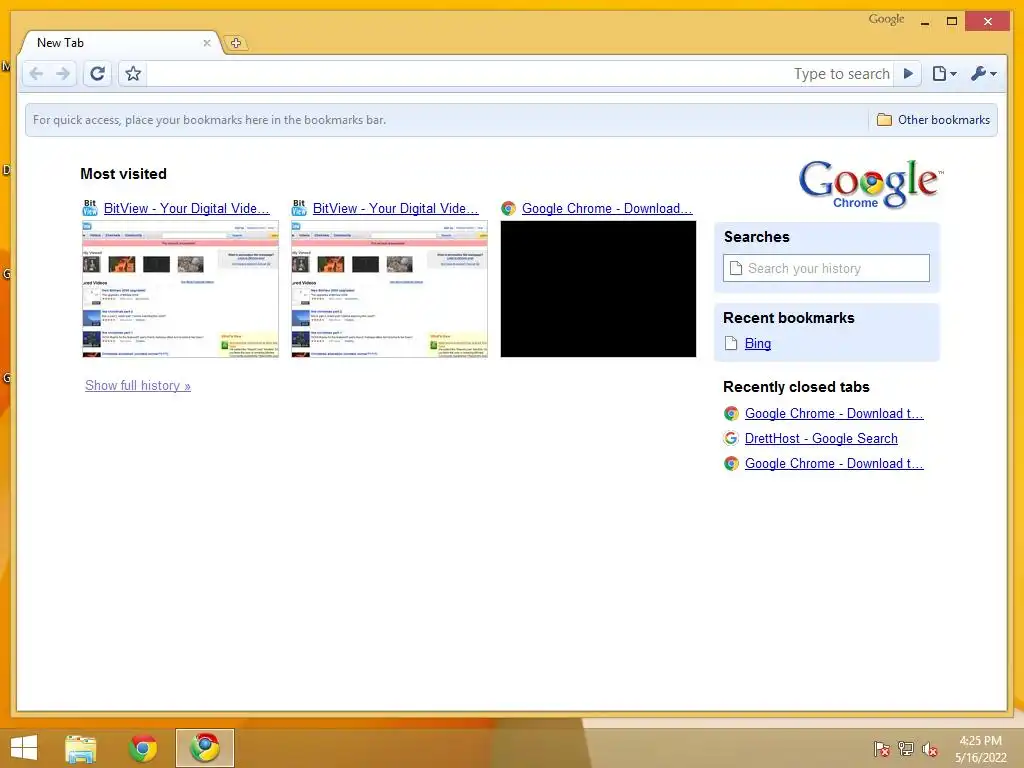Reopen the last Google Chrome - Download closed tab
1024x768 pixels.
pos(834,463)
